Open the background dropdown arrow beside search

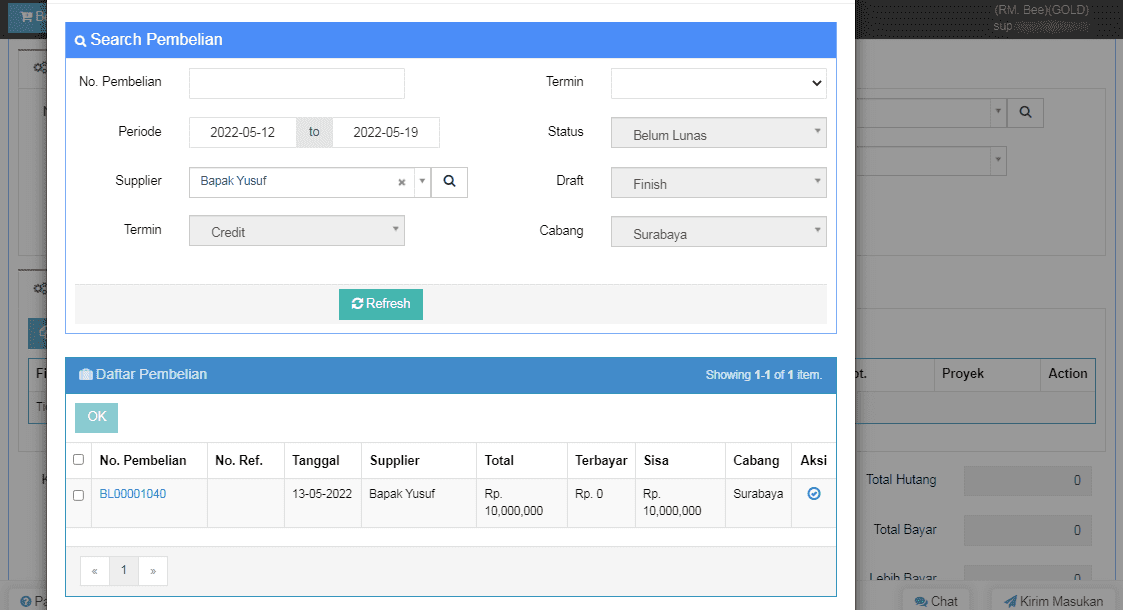(x=998, y=112)
